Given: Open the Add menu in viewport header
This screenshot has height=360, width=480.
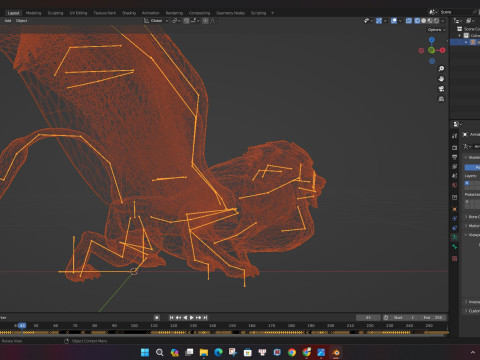Looking at the screenshot, I should coord(8,21).
